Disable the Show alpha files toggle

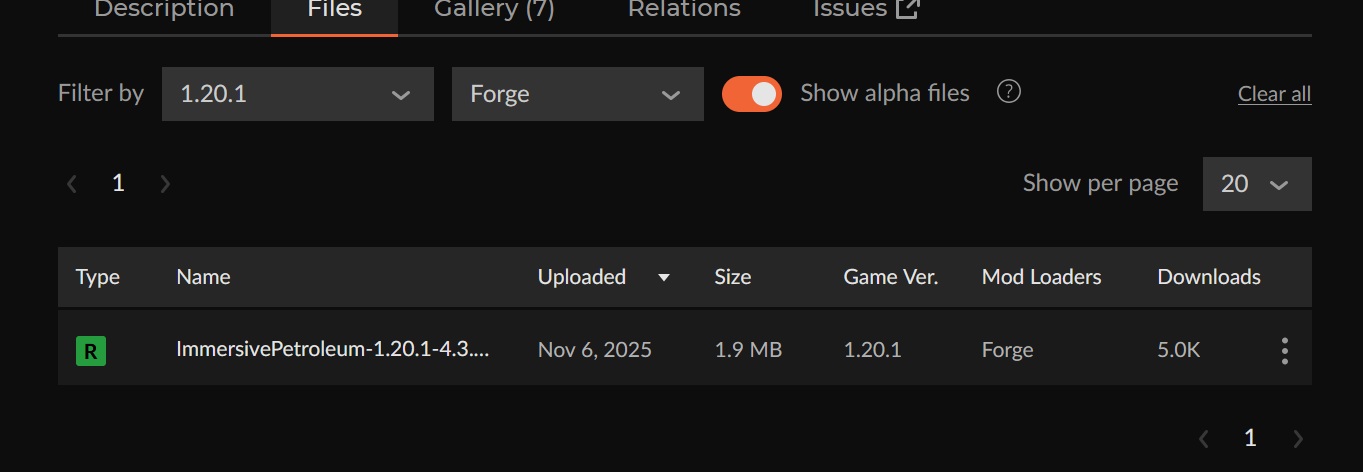pos(752,94)
